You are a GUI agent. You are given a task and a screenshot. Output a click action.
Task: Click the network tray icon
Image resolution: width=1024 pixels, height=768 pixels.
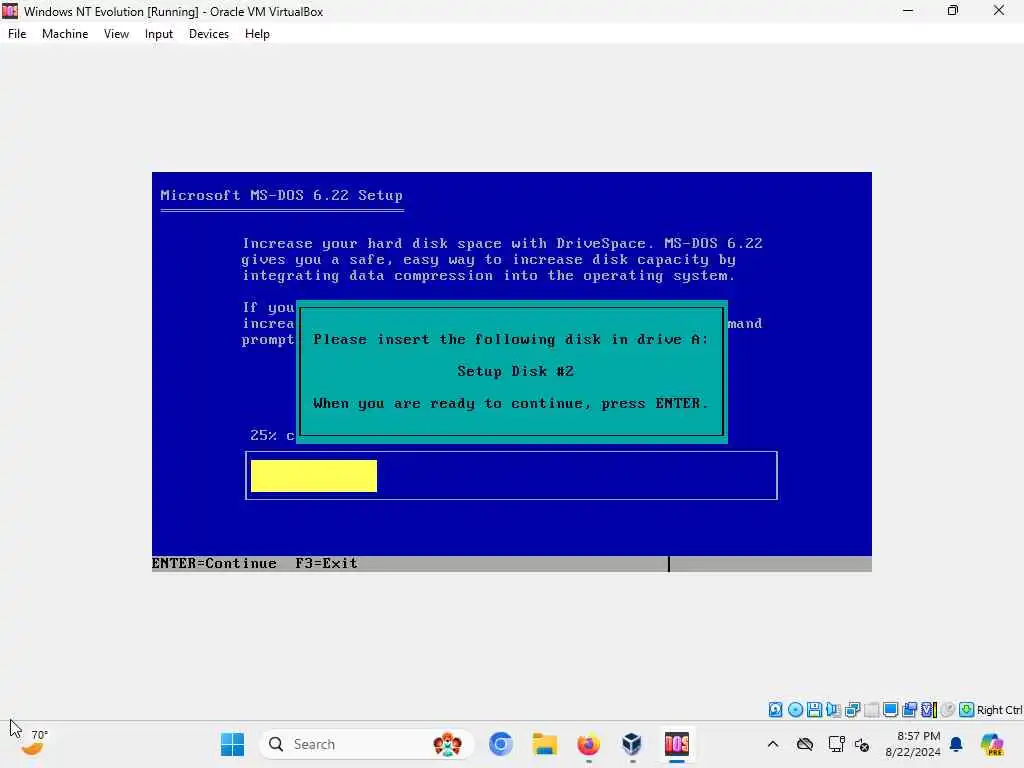click(837, 744)
